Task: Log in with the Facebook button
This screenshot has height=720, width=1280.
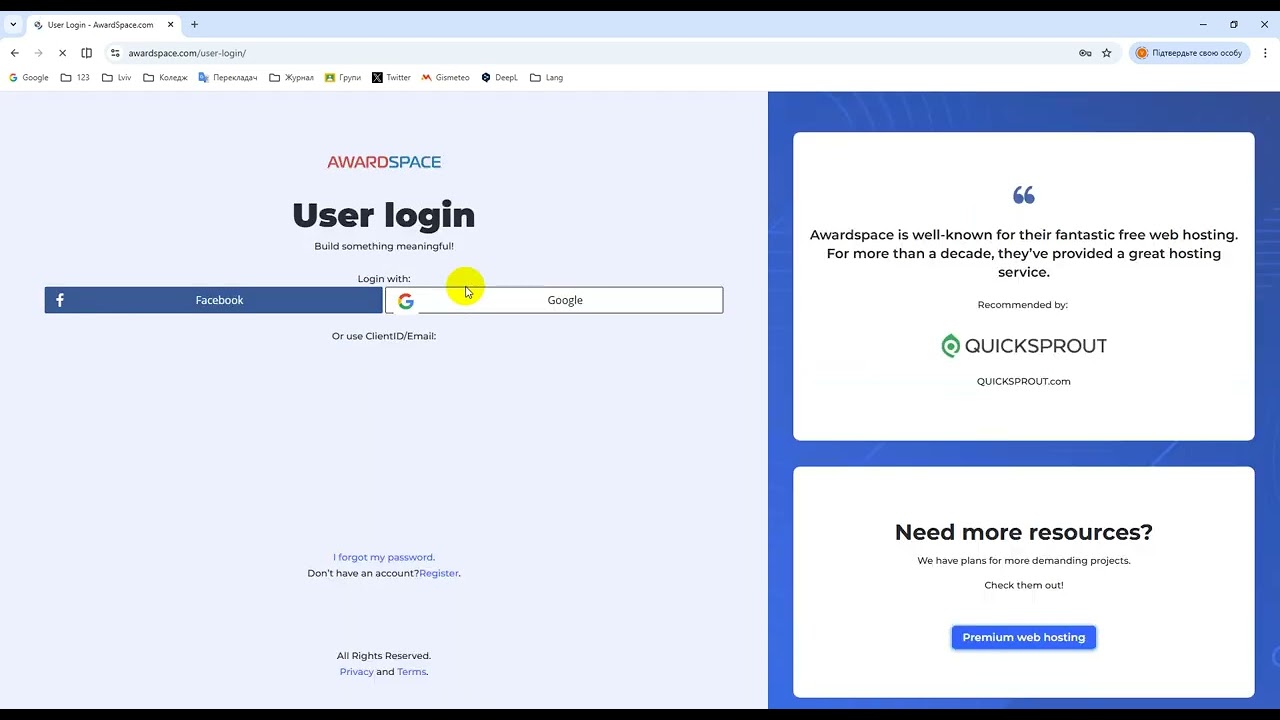Action: [x=213, y=300]
